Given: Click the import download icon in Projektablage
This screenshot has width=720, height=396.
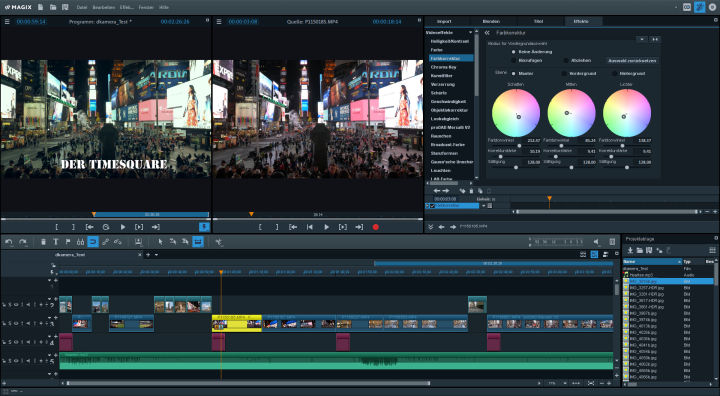Looking at the screenshot, I should [x=630, y=250].
